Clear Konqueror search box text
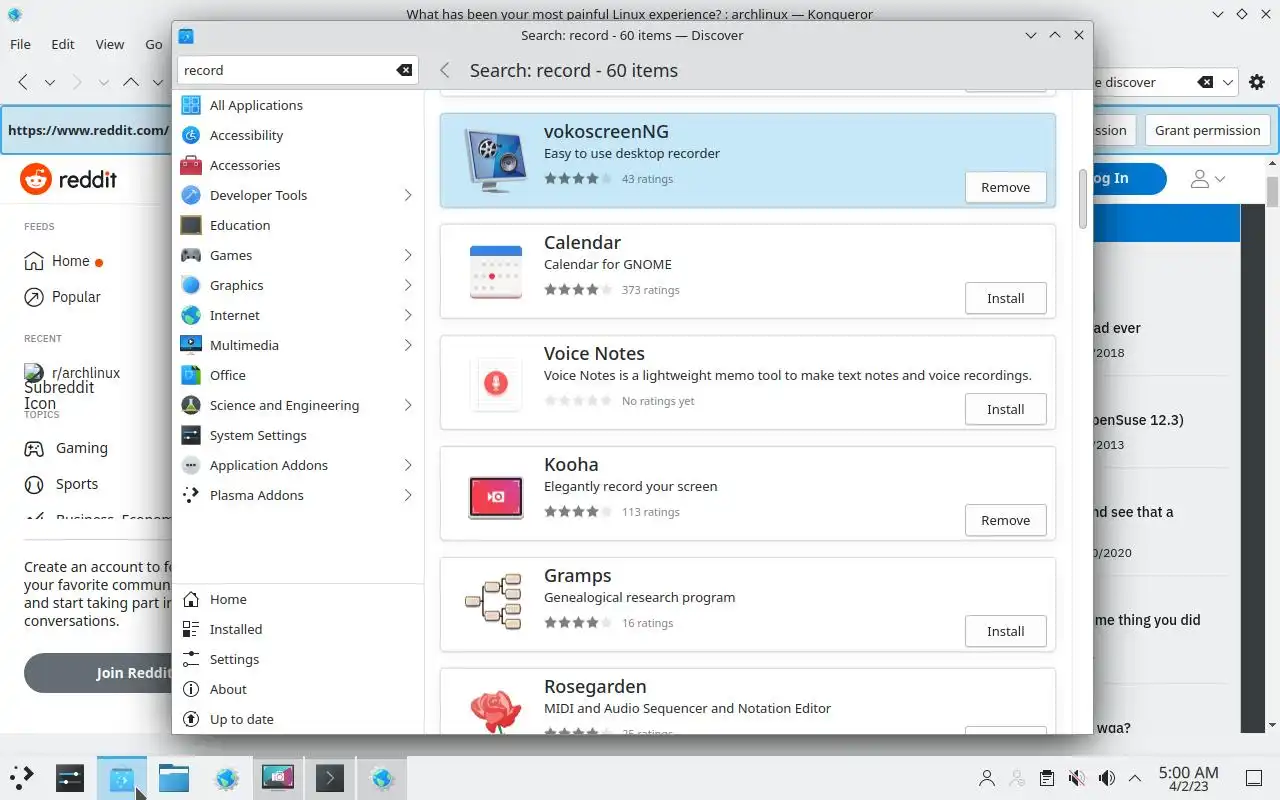 tap(1206, 82)
